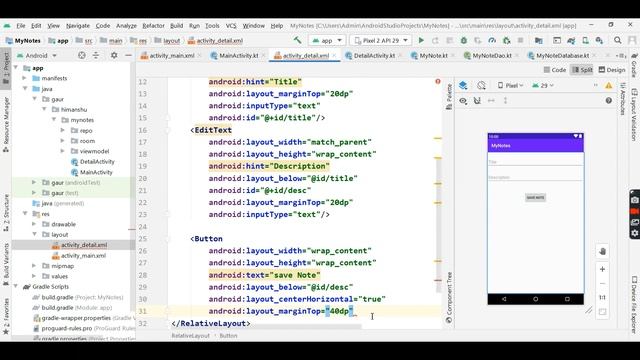Screen dimensions: 640x360
Task: Open the app run configuration dropdown
Action: [327, 40]
